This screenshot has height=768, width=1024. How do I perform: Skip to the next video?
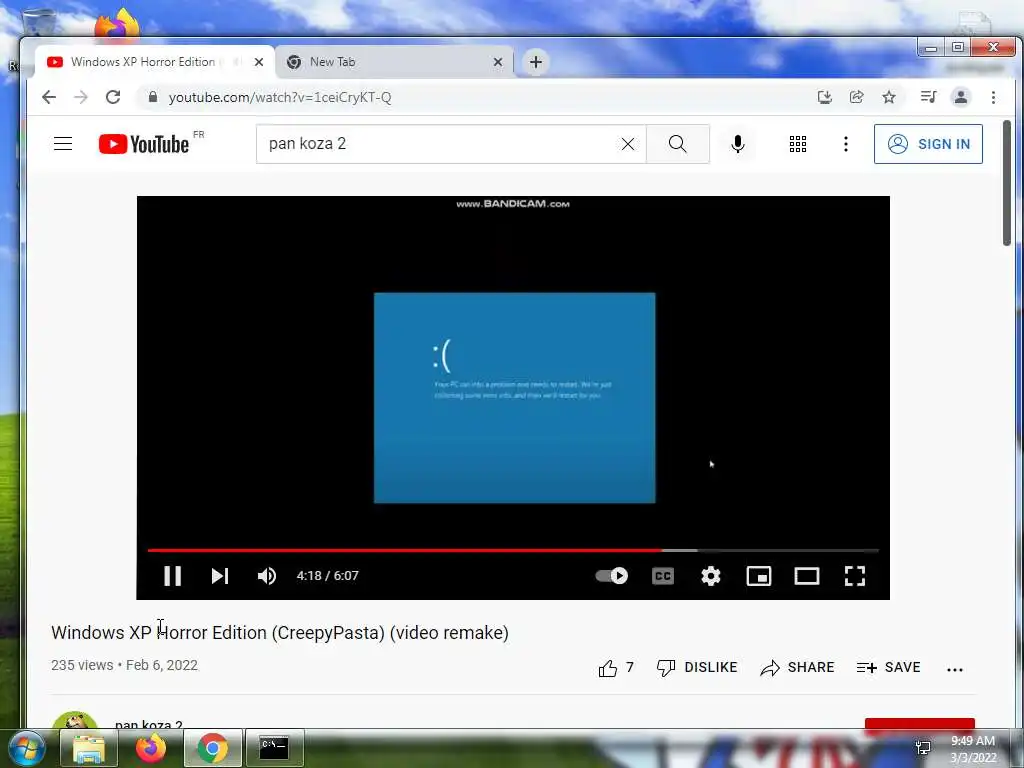tap(220, 575)
